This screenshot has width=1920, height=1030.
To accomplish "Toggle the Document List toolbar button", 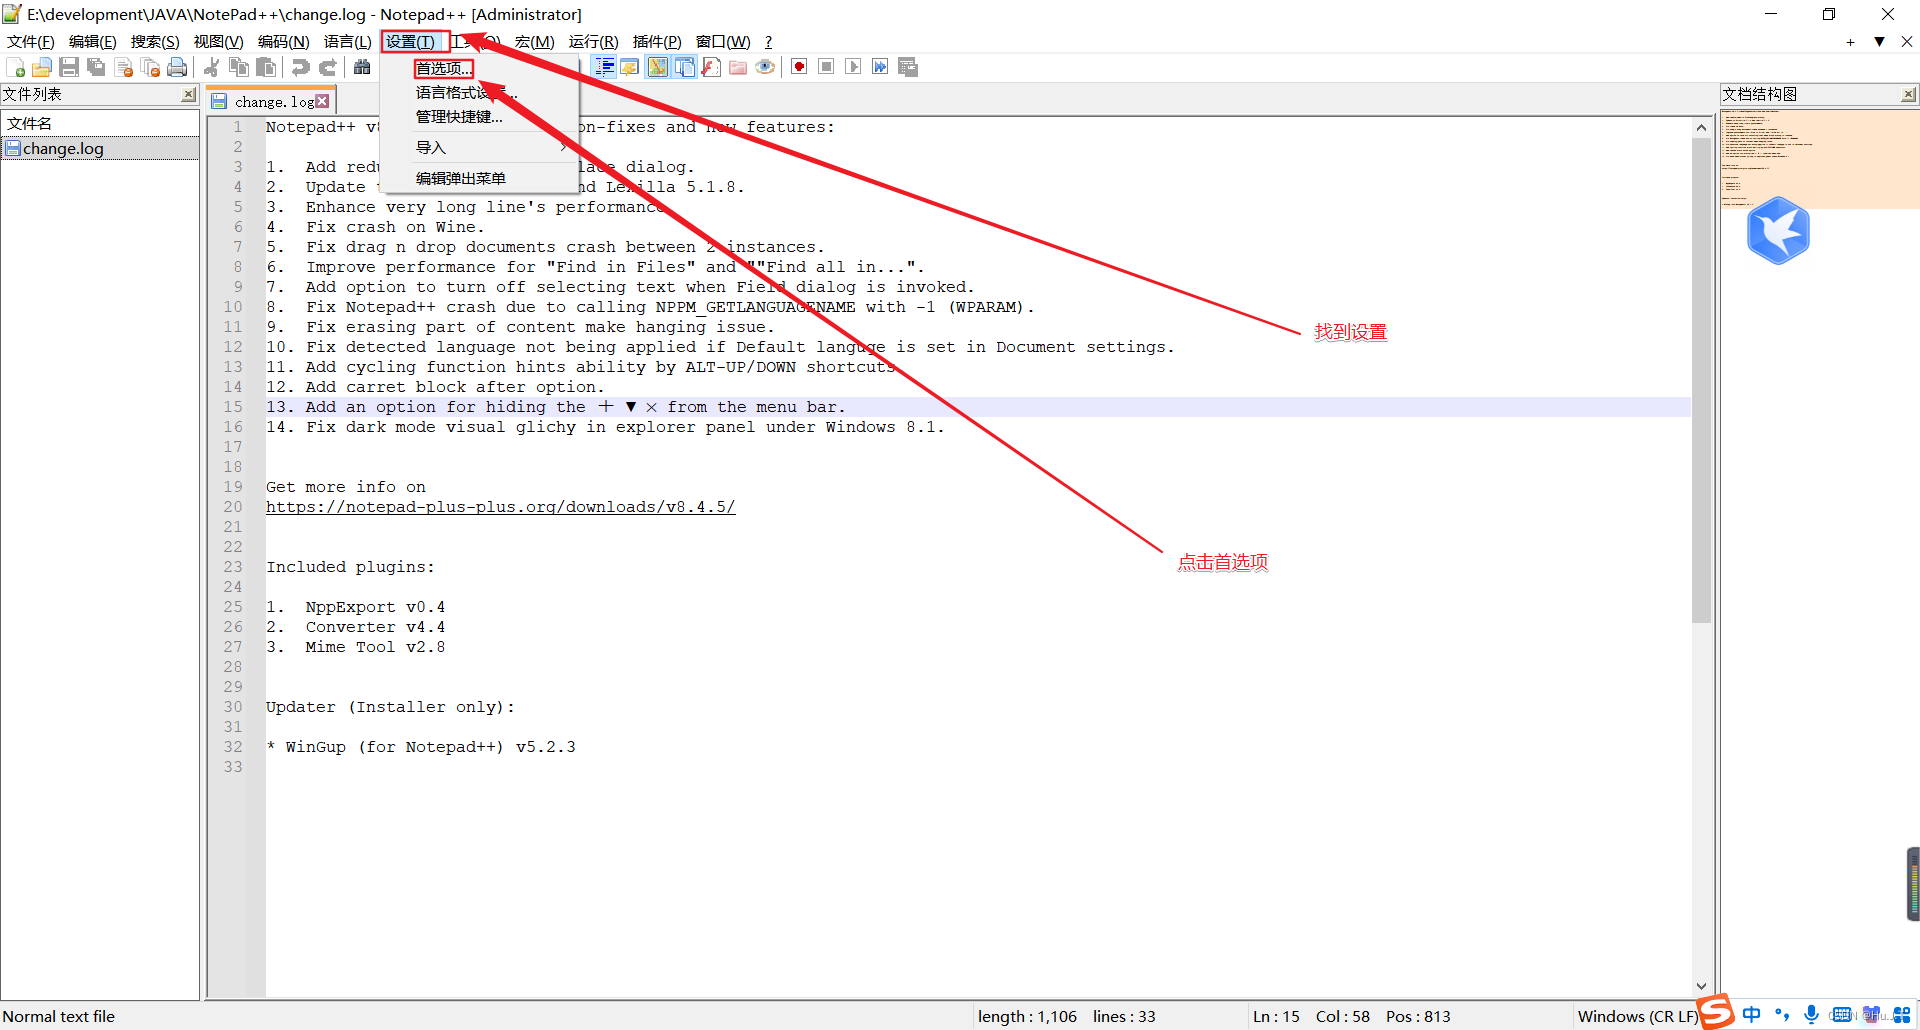I will pyautogui.click(x=684, y=67).
